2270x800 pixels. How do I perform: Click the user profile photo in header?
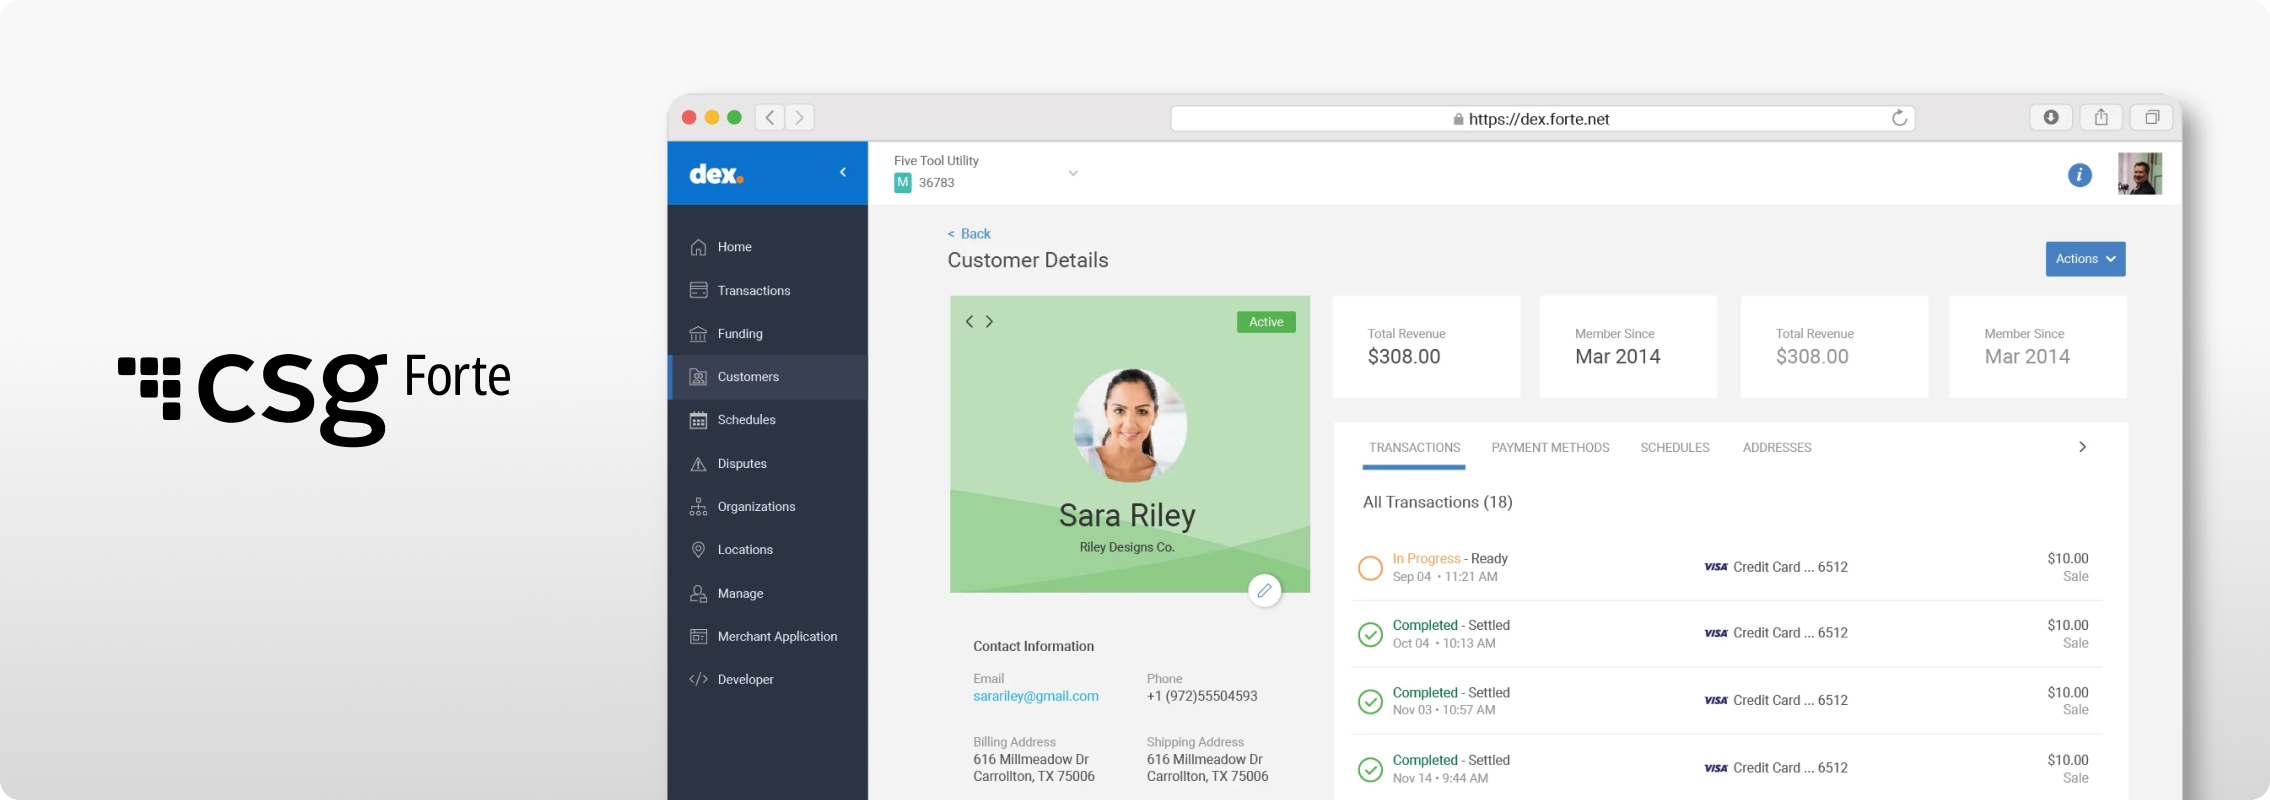coord(2140,174)
